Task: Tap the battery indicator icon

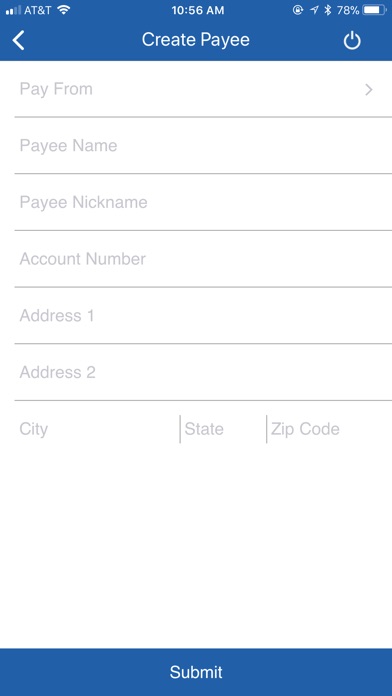Action: (374, 10)
